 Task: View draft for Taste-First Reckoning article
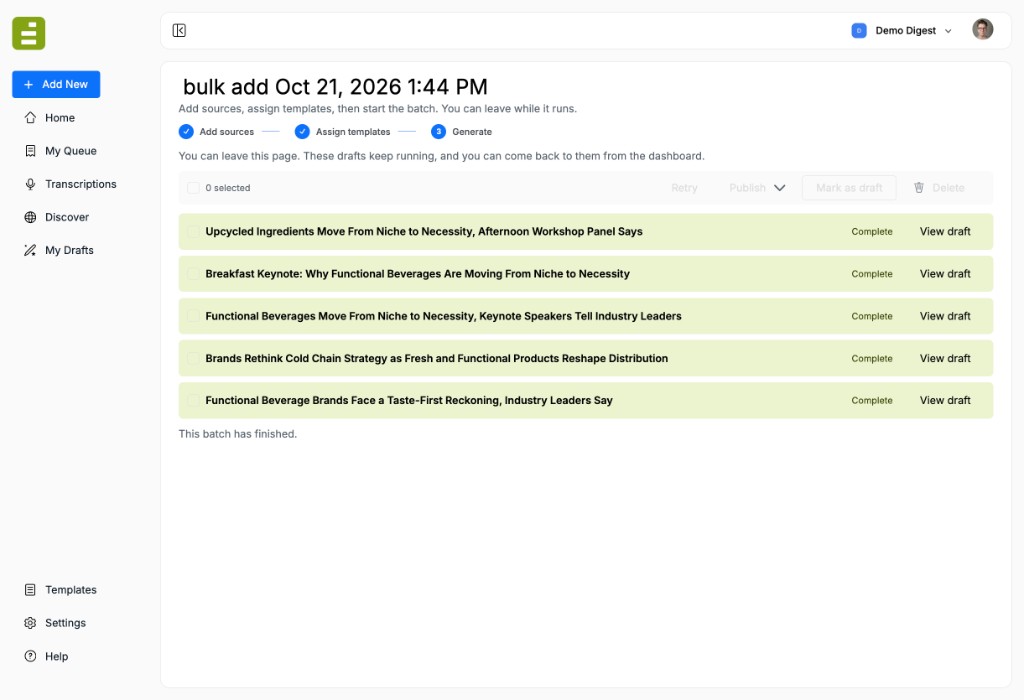[x=945, y=400]
